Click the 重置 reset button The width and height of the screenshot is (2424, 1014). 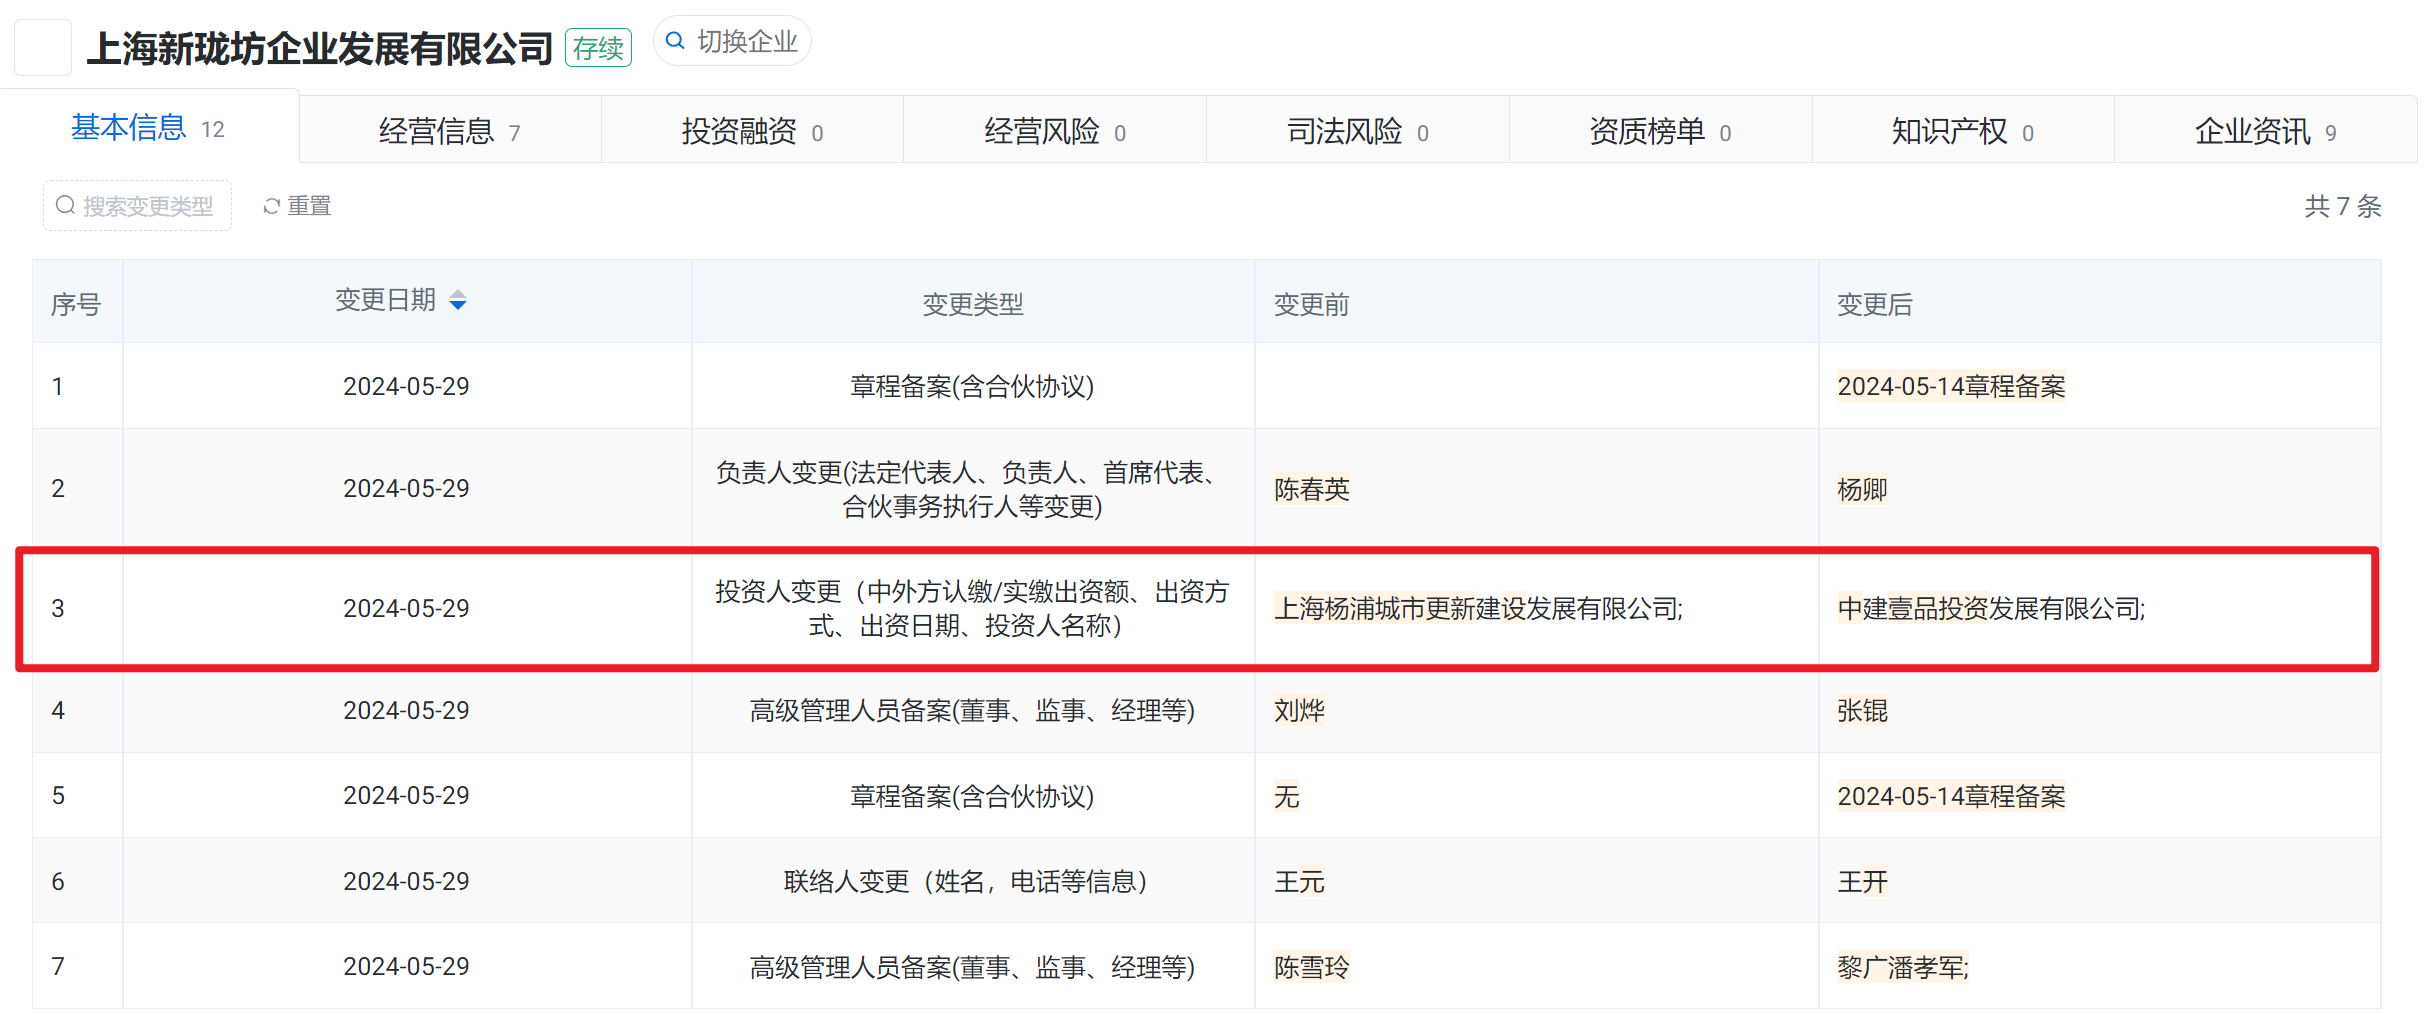[297, 206]
